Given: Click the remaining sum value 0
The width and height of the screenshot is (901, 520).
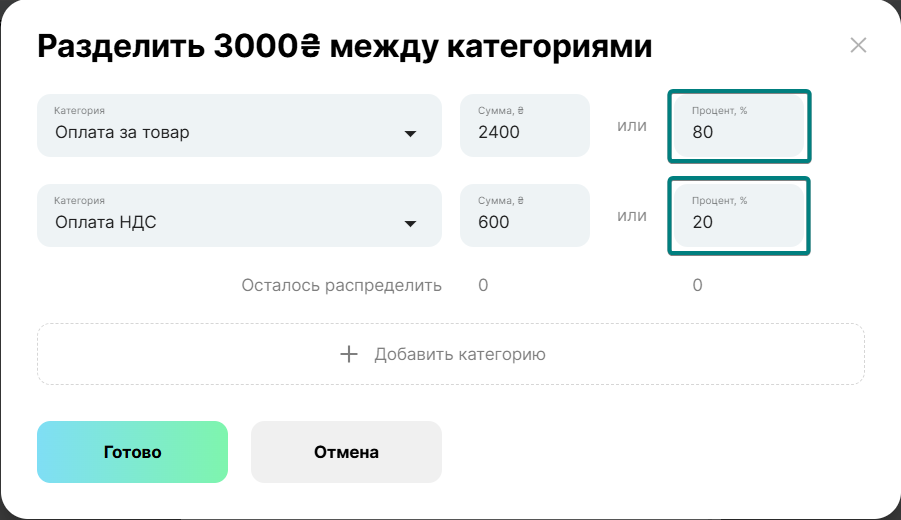Looking at the screenshot, I should pos(483,285).
